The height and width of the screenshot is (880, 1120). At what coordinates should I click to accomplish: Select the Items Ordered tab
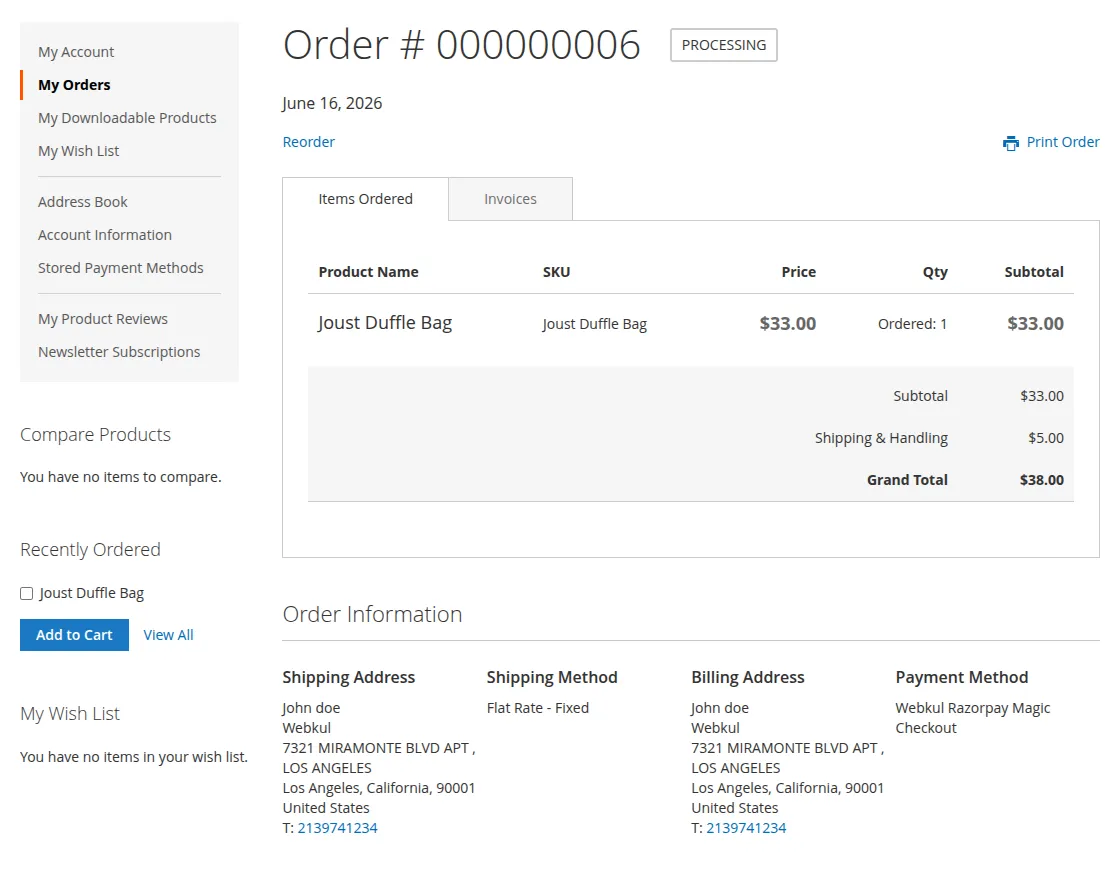click(x=365, y=199)
